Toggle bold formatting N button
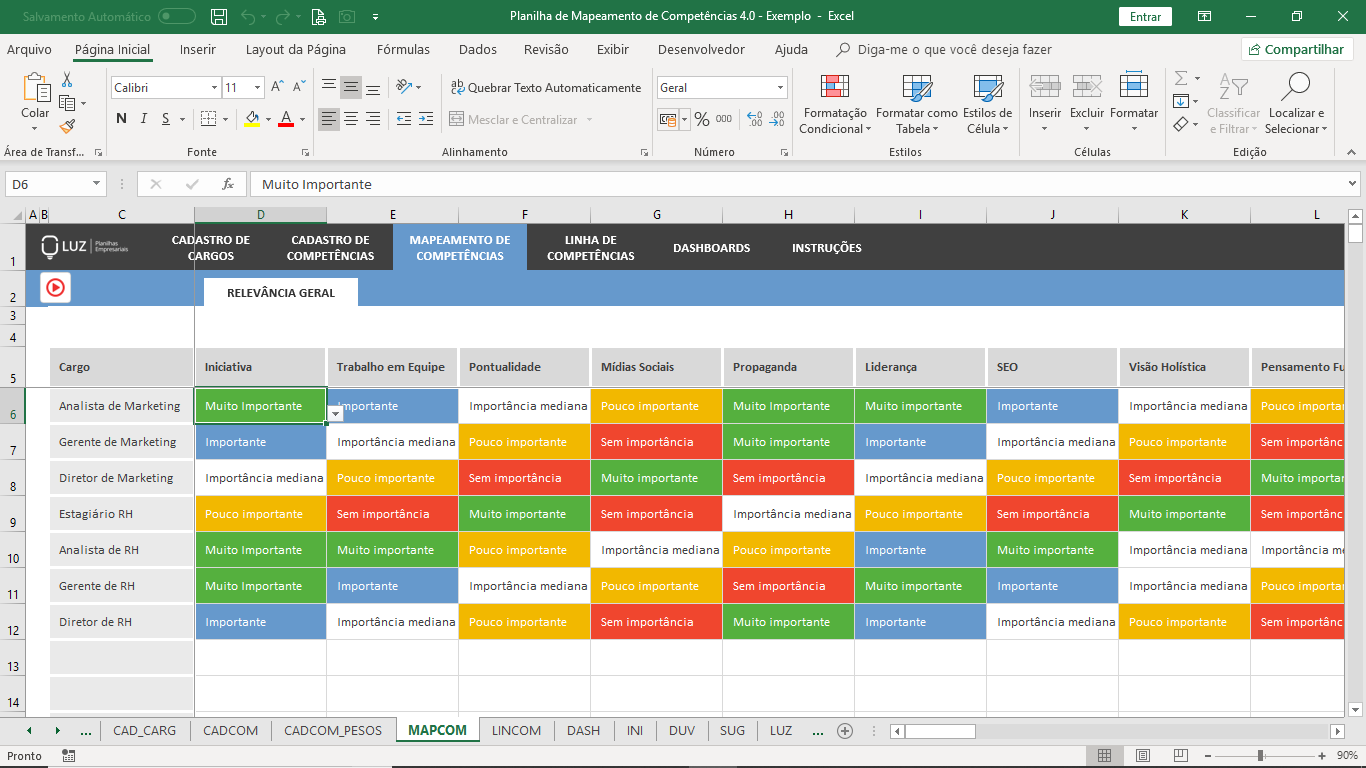Screen dimensions: 1366x768 pyautogui.click(x=121, y=119)
